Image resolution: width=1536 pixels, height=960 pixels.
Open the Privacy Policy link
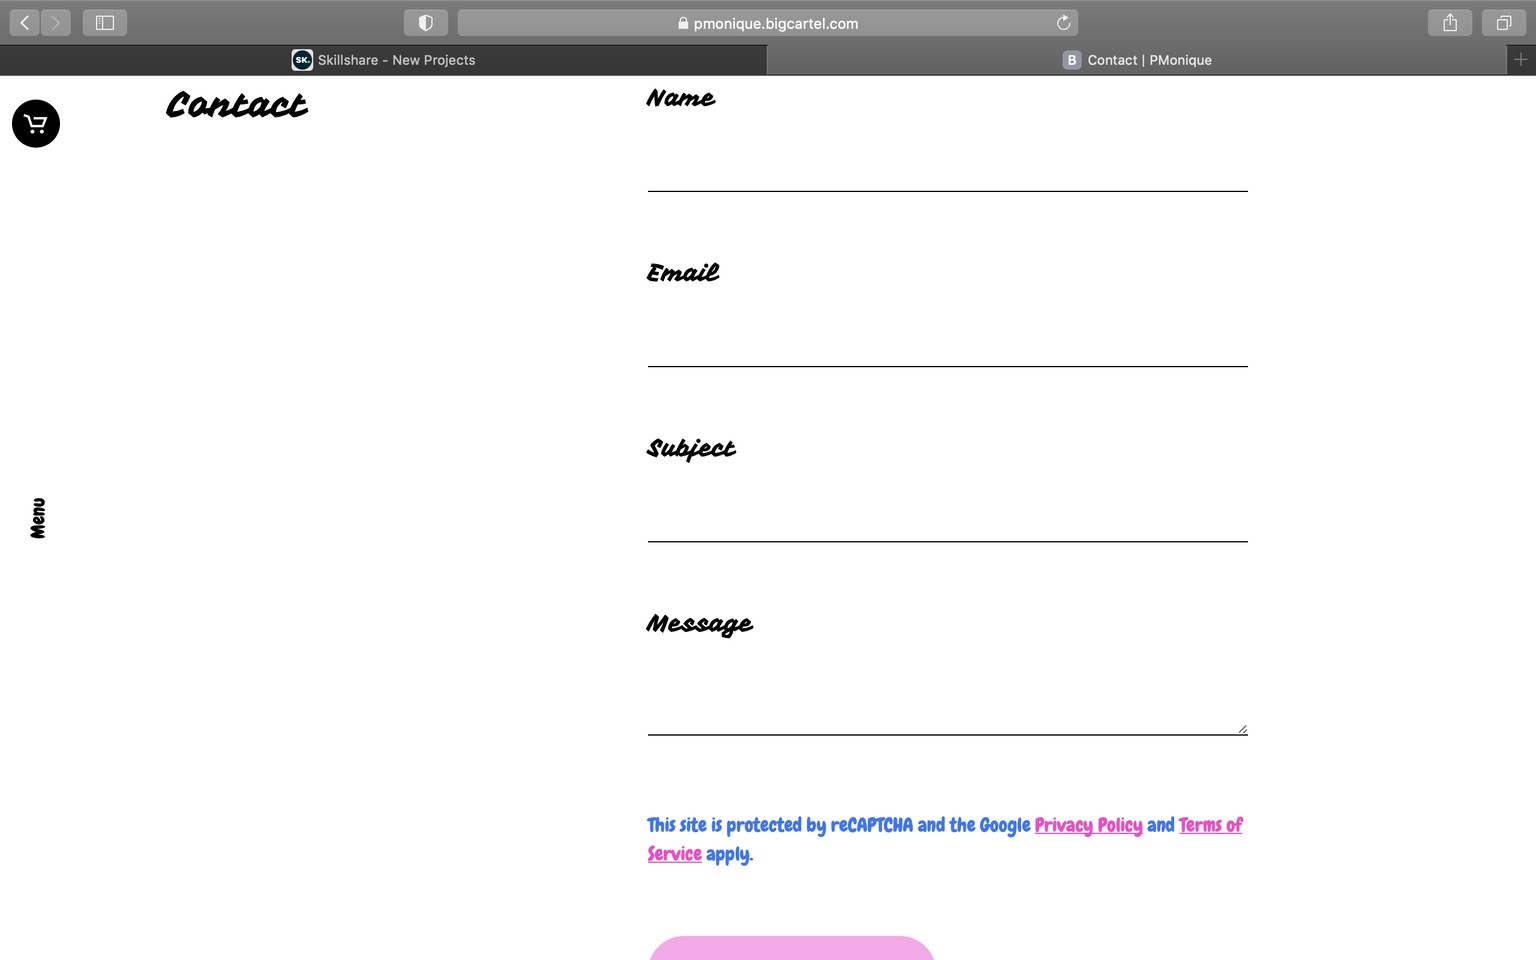1088,825
